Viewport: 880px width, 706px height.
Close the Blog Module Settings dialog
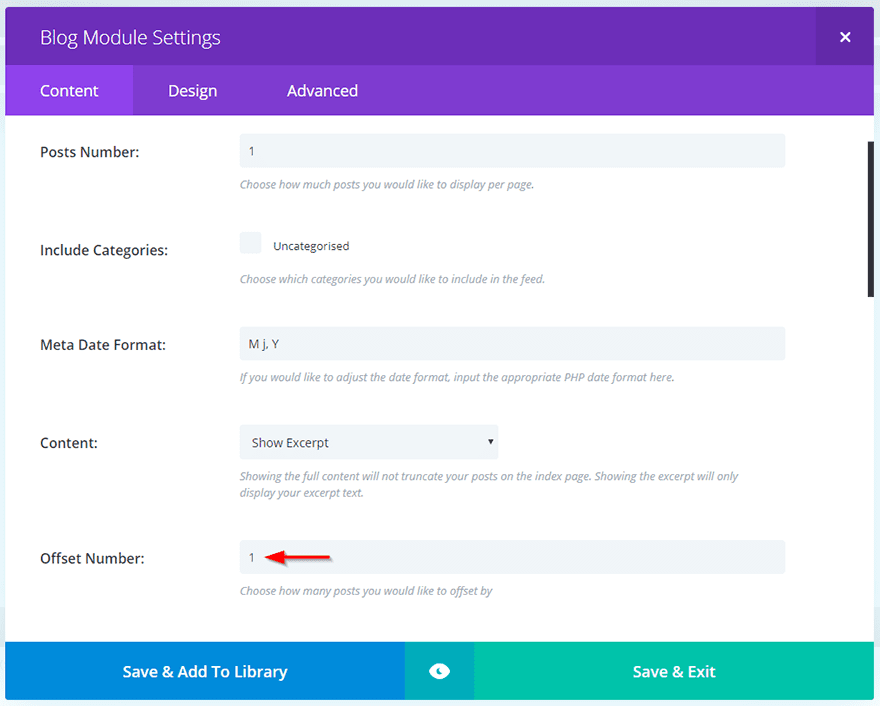click(x=845, y=37)
